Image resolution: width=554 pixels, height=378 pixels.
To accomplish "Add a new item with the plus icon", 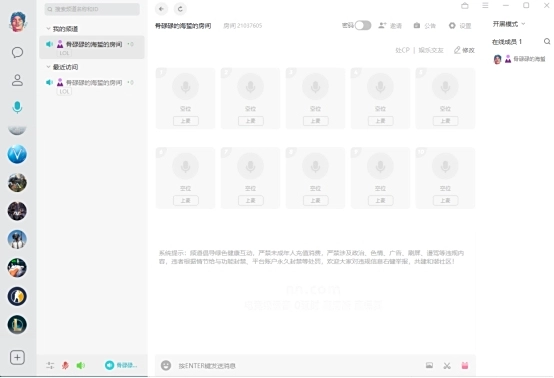I will (x=17, y=358).
